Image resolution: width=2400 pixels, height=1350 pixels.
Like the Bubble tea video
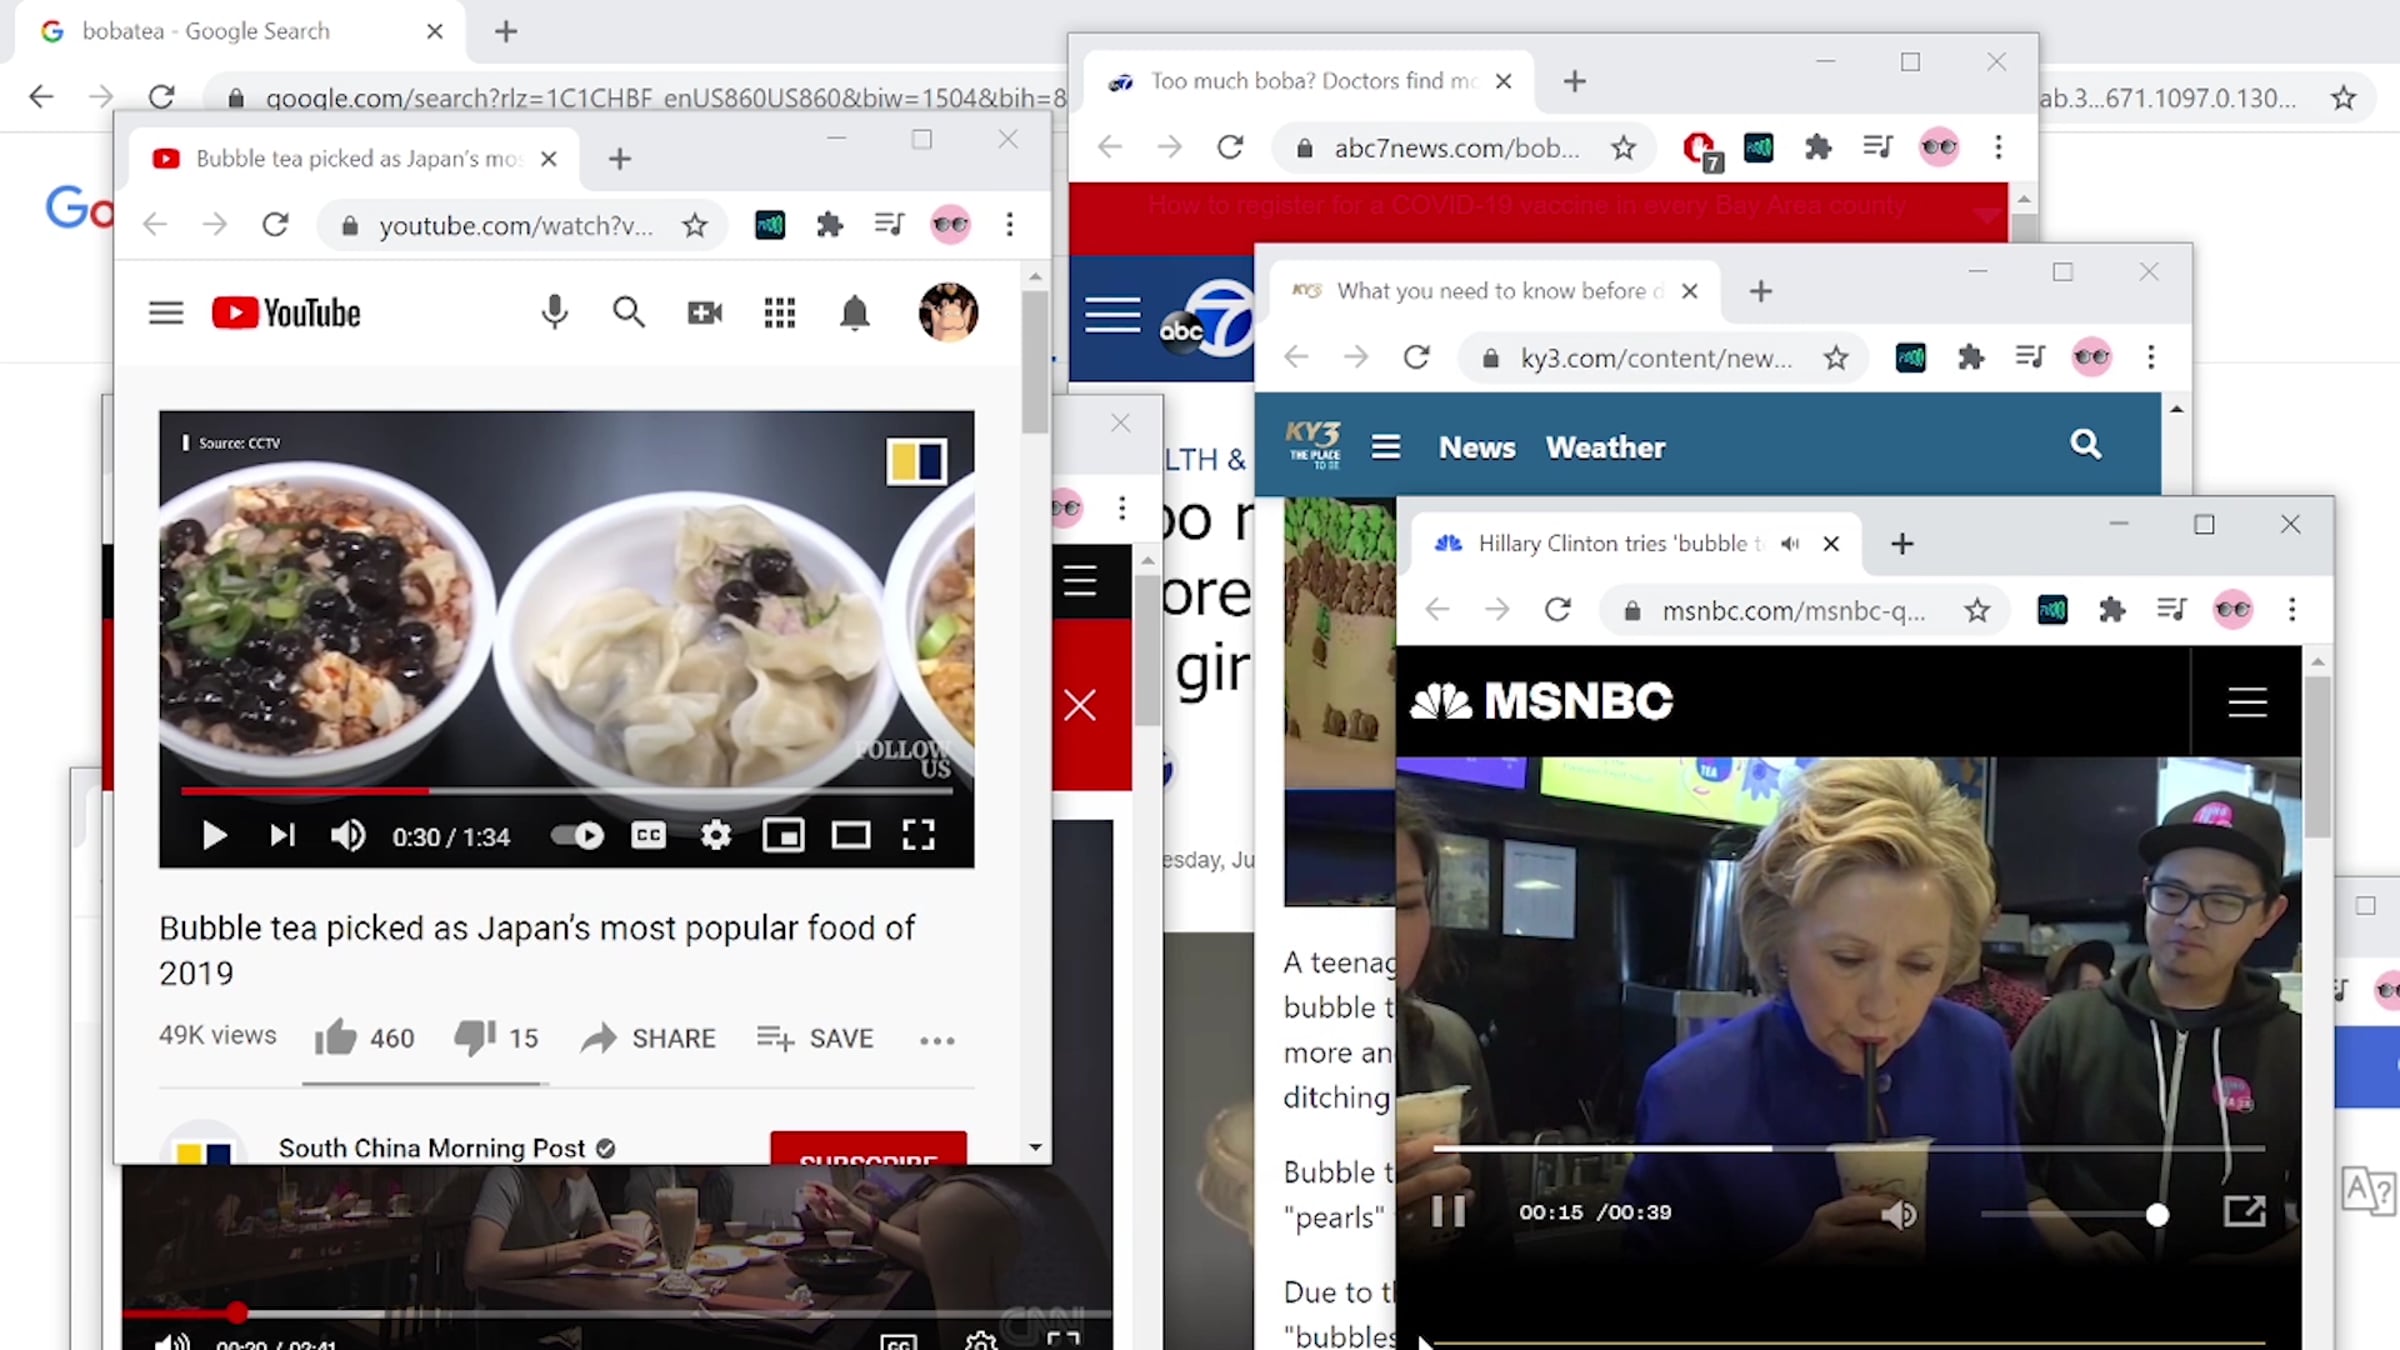click(x=364, y=1038)
